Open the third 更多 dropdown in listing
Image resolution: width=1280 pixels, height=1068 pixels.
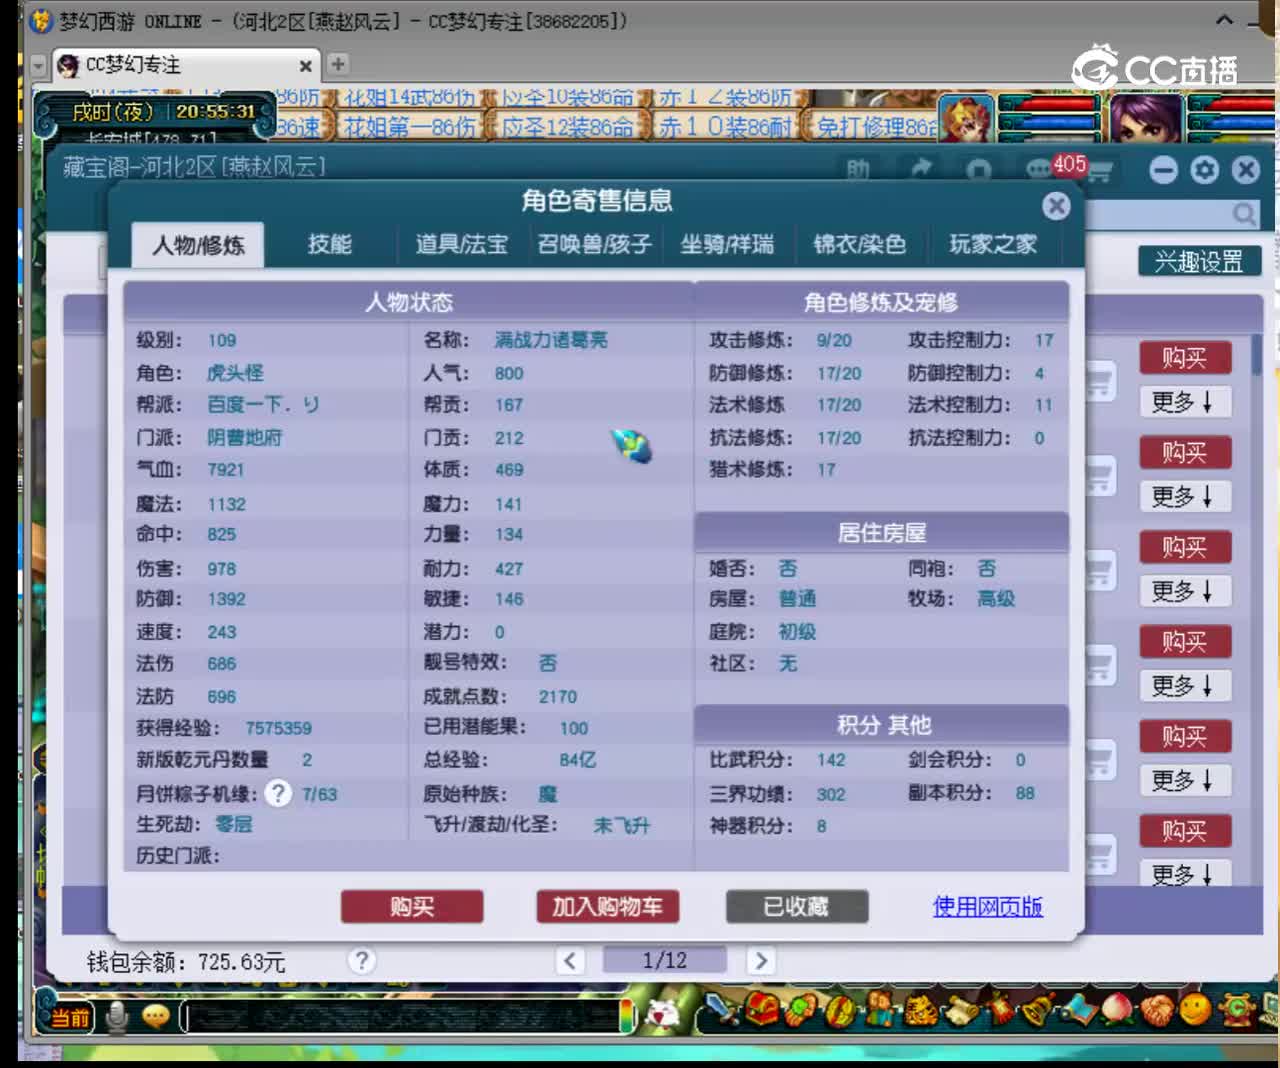1184,591
